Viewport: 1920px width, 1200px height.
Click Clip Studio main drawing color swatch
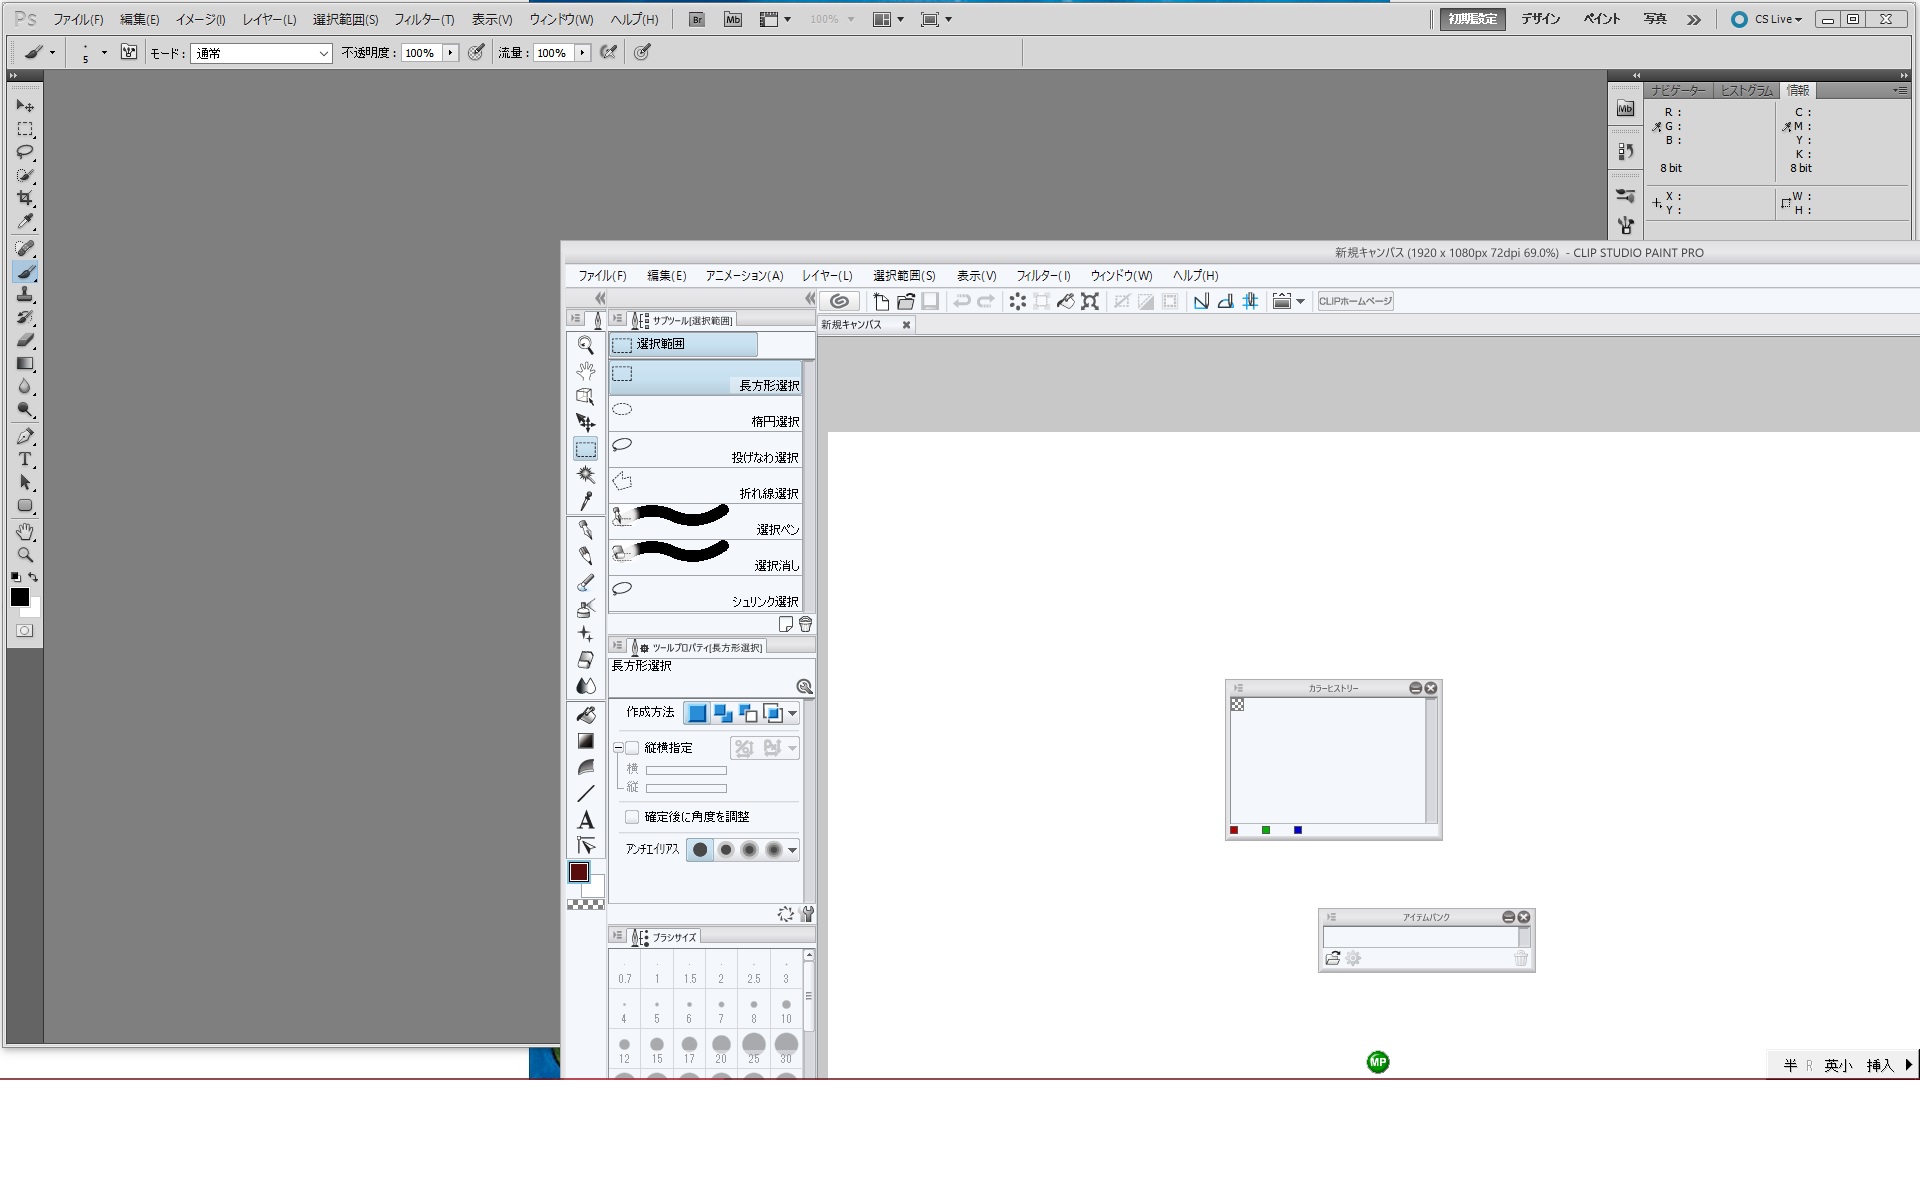pos(578,872)
